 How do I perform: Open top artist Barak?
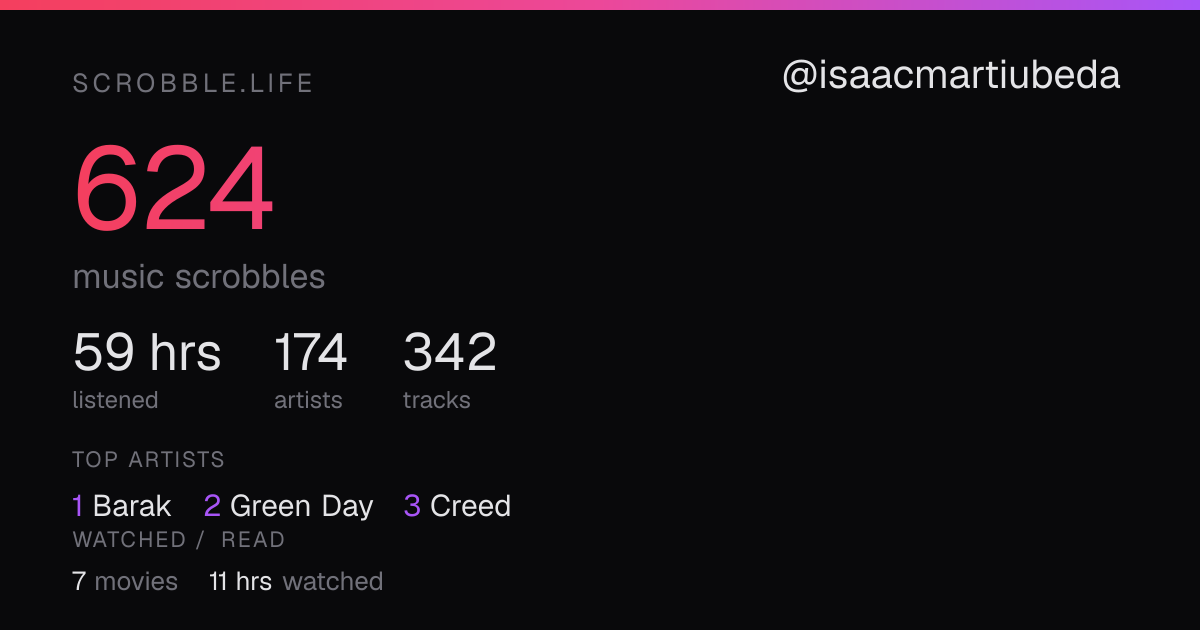click(132, 506)
